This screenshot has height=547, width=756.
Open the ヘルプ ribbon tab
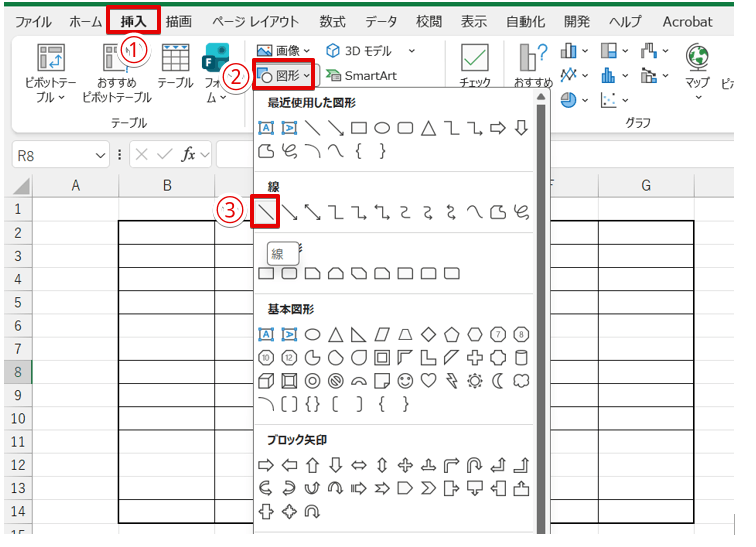(x=625, y=22)
